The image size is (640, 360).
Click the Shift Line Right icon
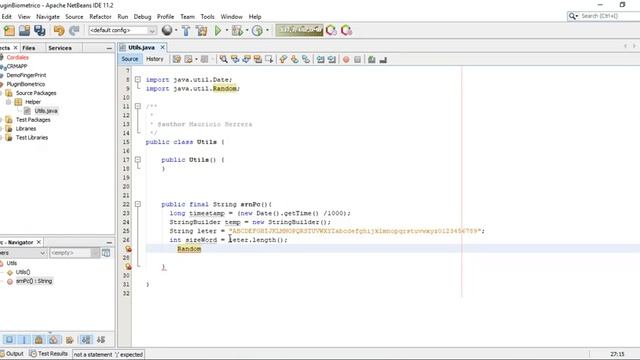point(332,60)
